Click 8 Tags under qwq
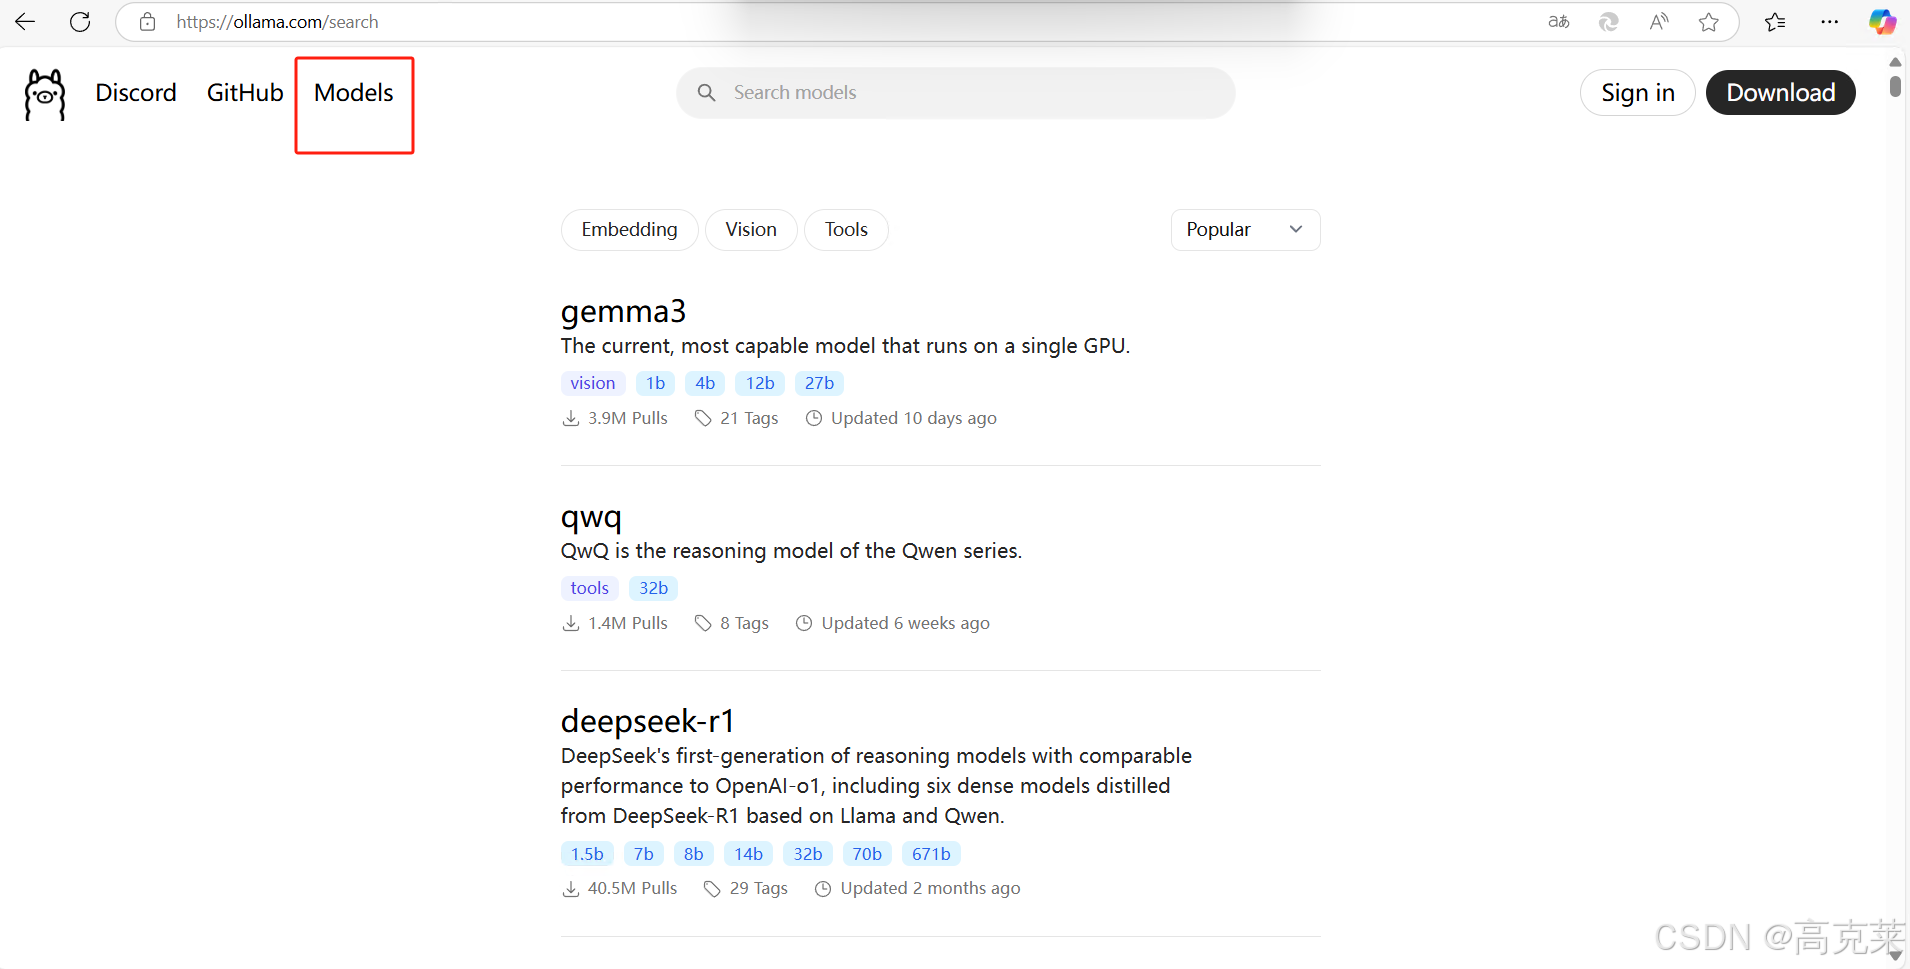The width and height of the screenshot is (1910, 969). [x=732, y=623]
